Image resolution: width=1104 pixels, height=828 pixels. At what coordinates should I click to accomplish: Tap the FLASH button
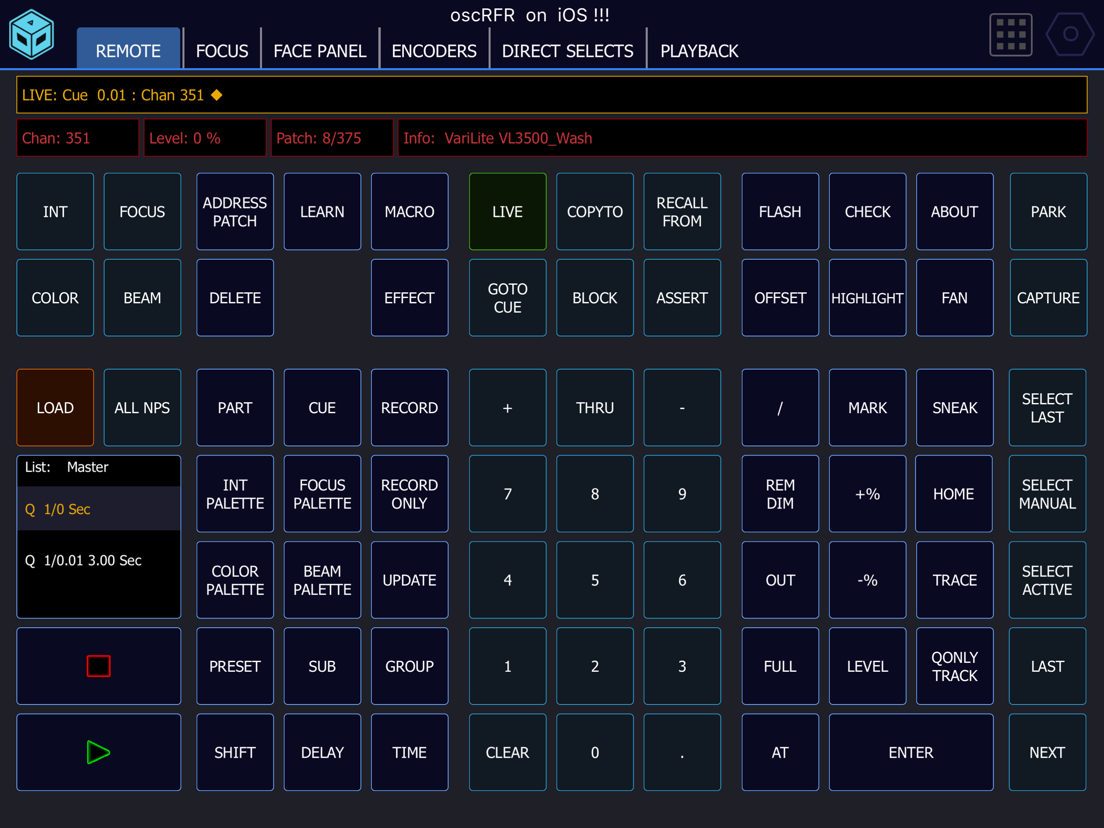780,211
